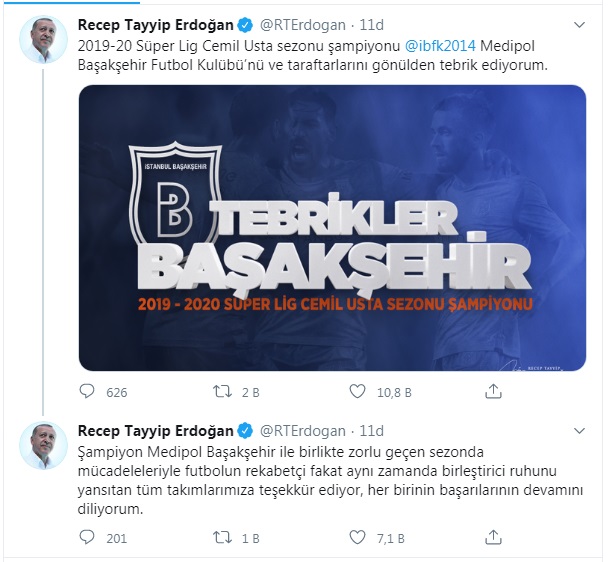Retweet the first tweet with 2 B retweets
The width and height of the screenshot is (609, 562).
223,391
